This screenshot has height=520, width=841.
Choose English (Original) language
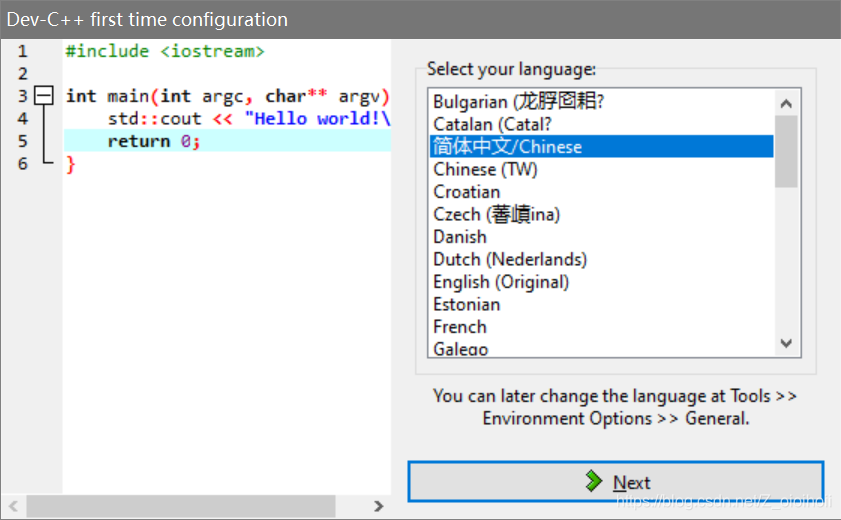601,281
